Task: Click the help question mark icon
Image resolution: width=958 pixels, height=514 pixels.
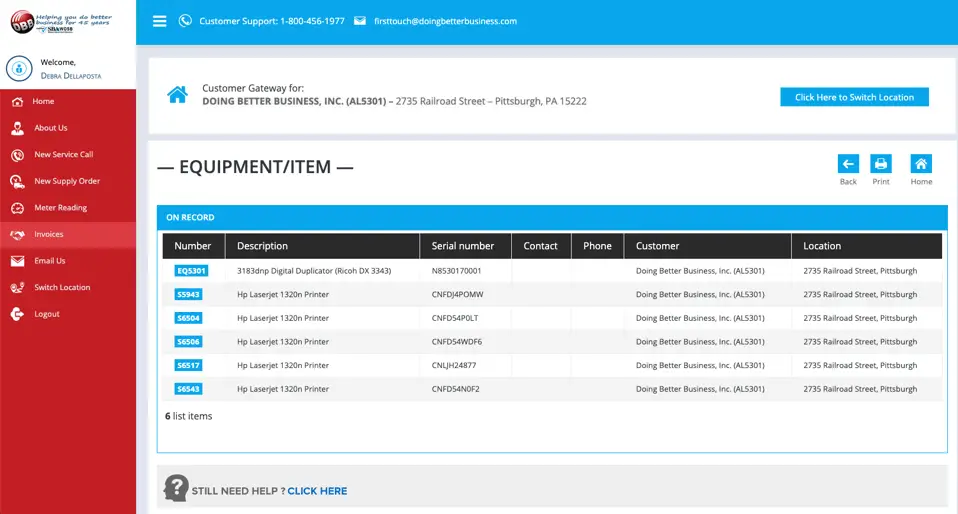Action: [x=176, y=488]
